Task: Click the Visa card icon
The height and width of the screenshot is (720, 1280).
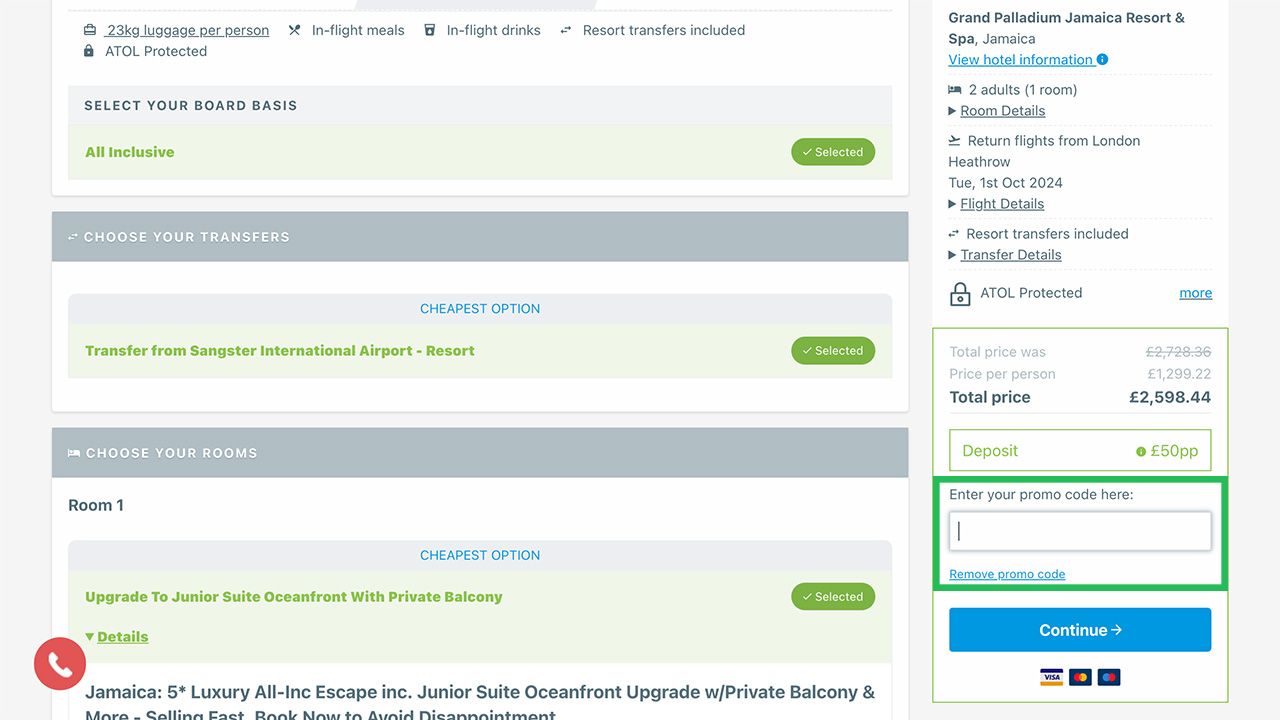Action: pos(1051,677)
